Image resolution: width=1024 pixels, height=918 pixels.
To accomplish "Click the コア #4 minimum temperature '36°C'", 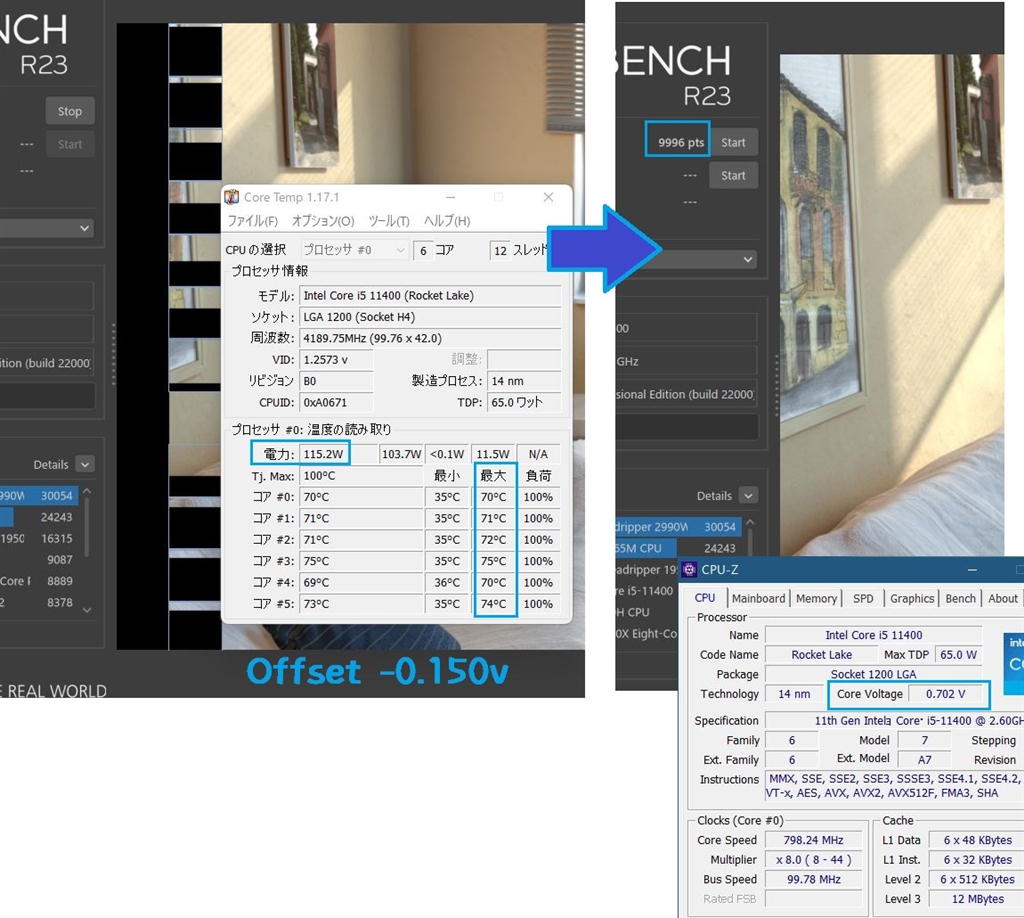I will 447,582.
